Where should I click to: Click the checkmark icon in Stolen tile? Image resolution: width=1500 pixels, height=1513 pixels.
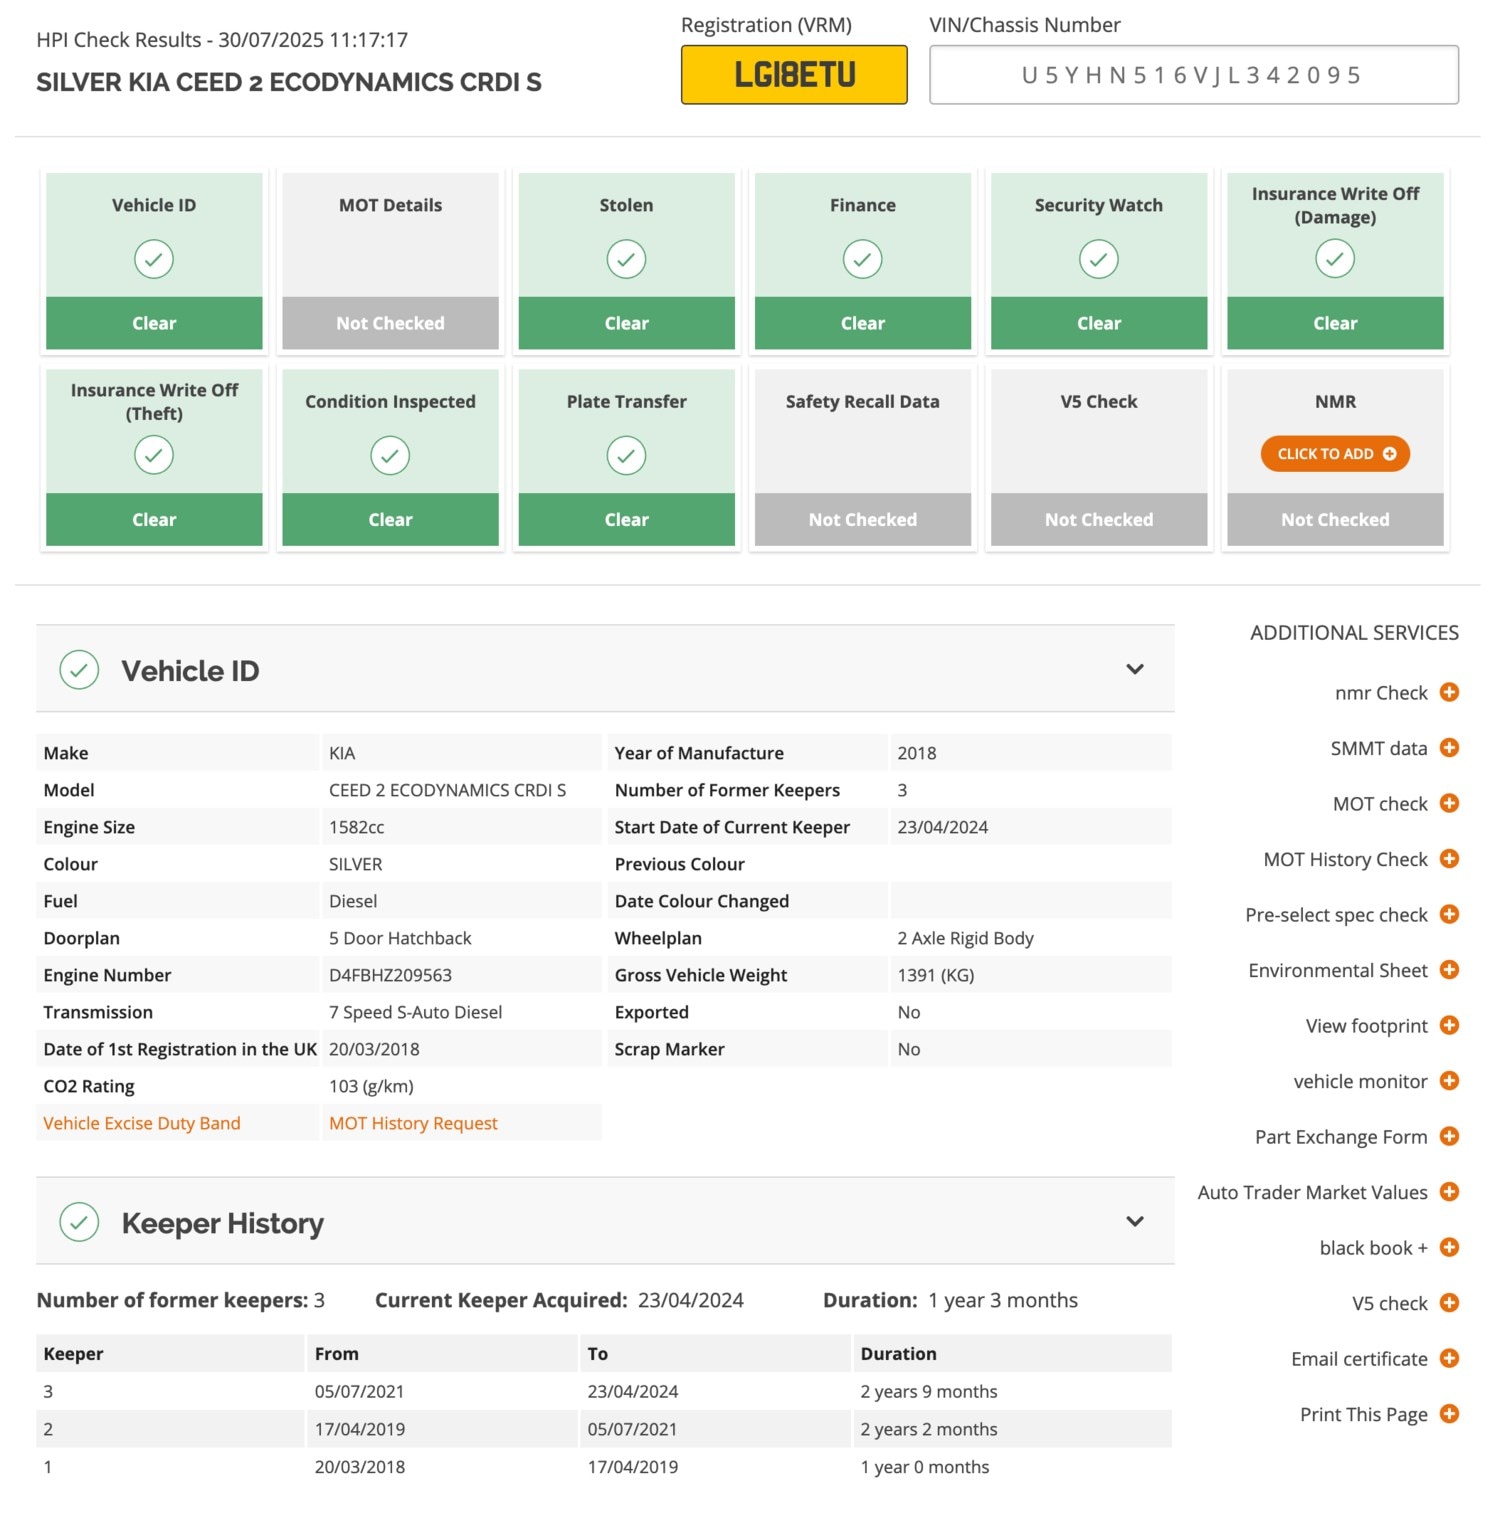click(626, 259)
